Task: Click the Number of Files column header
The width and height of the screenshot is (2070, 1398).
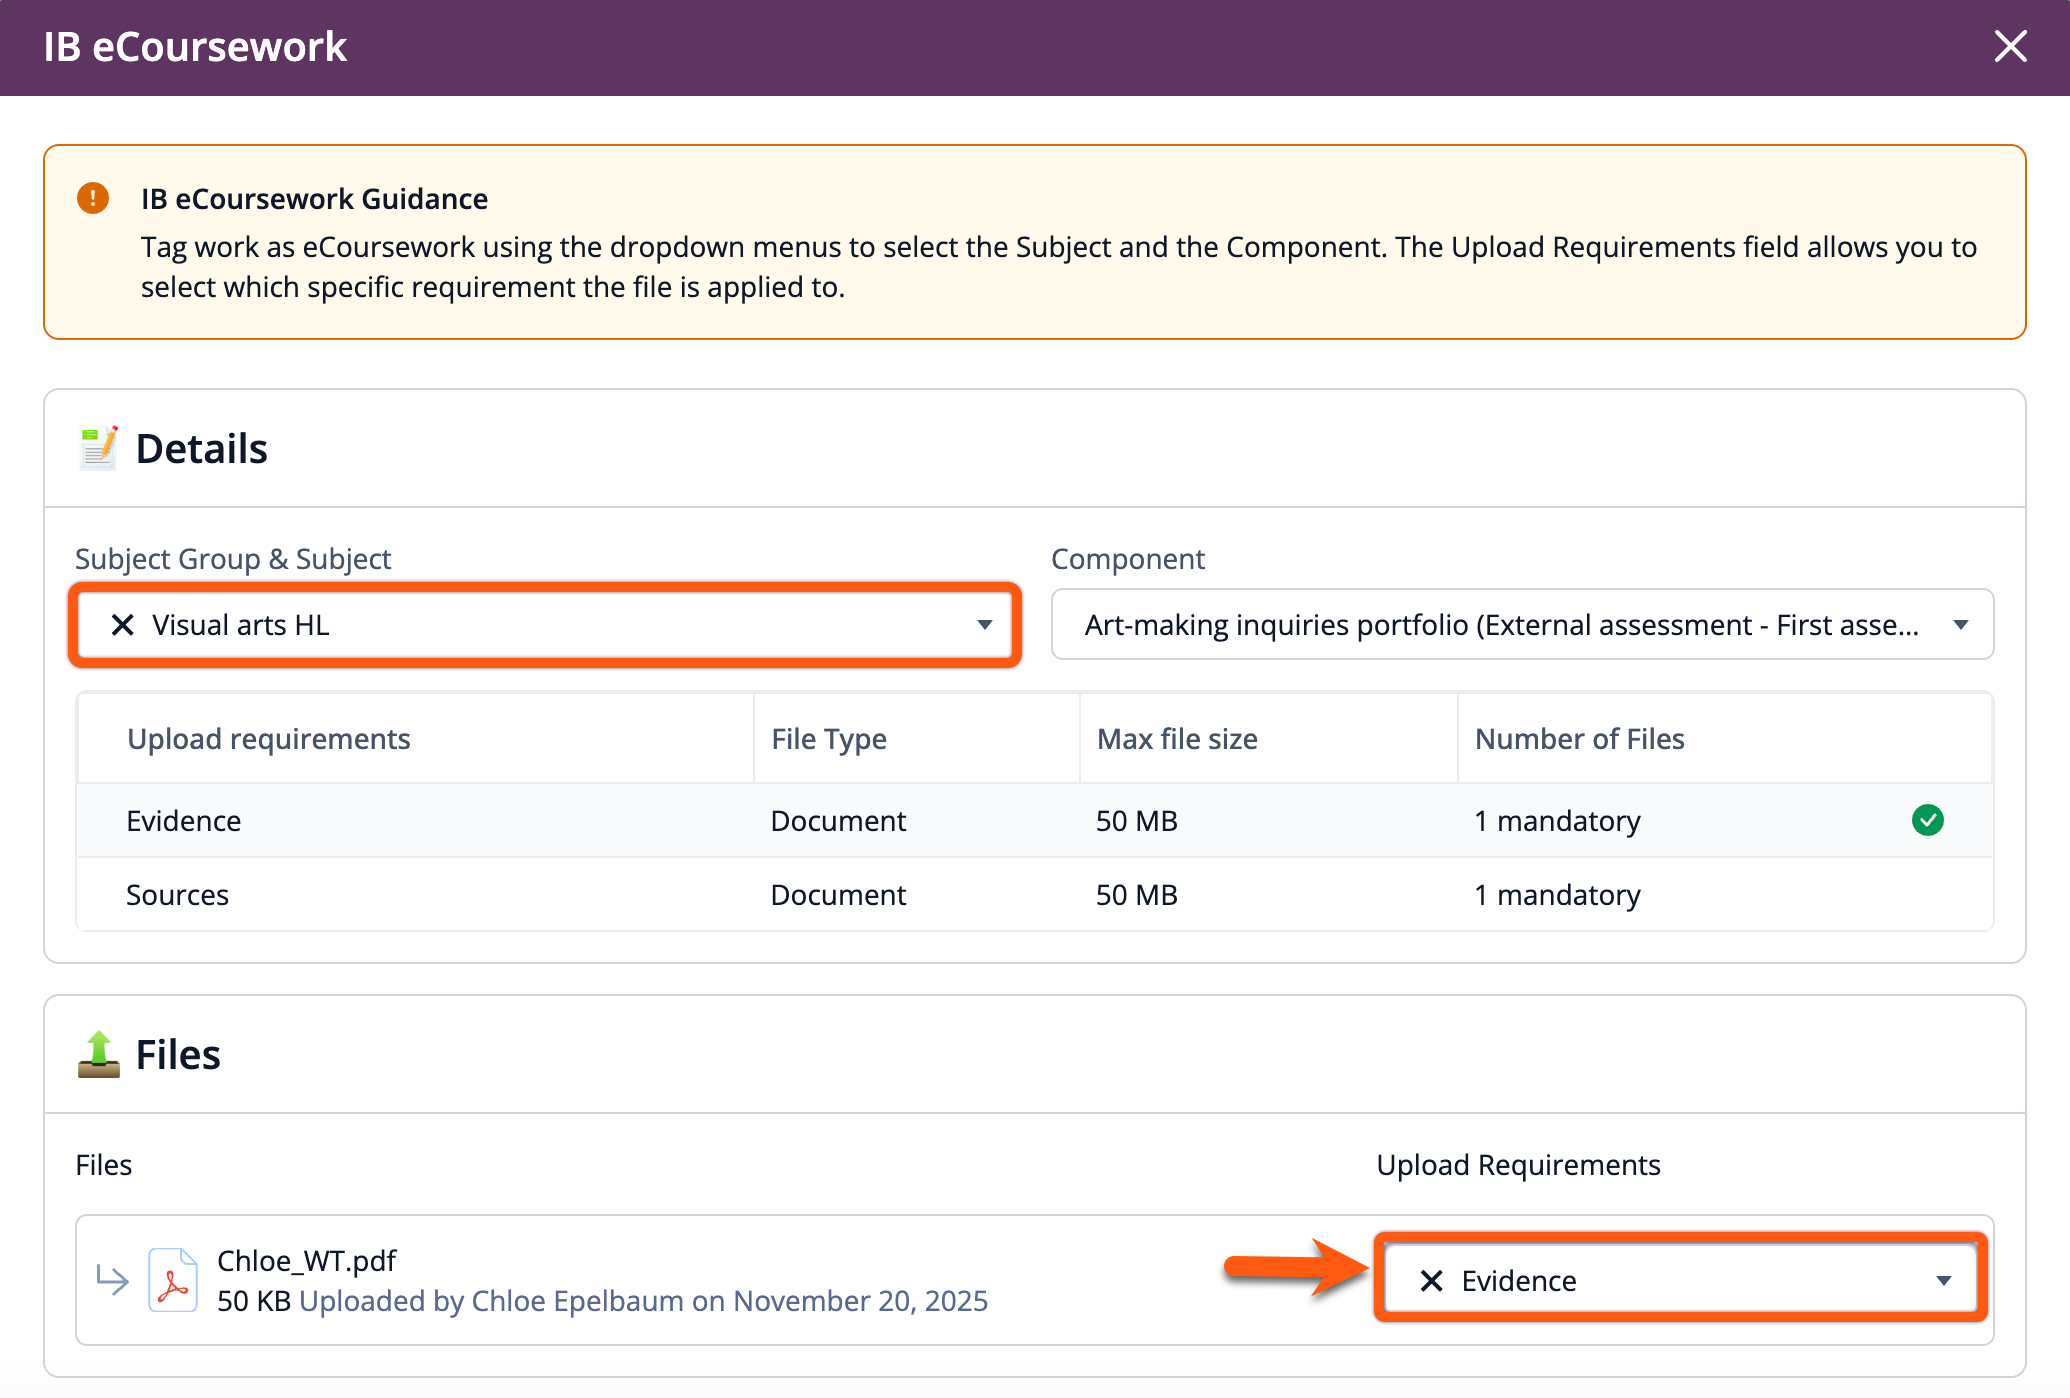Action: (x=1579, y=739)
